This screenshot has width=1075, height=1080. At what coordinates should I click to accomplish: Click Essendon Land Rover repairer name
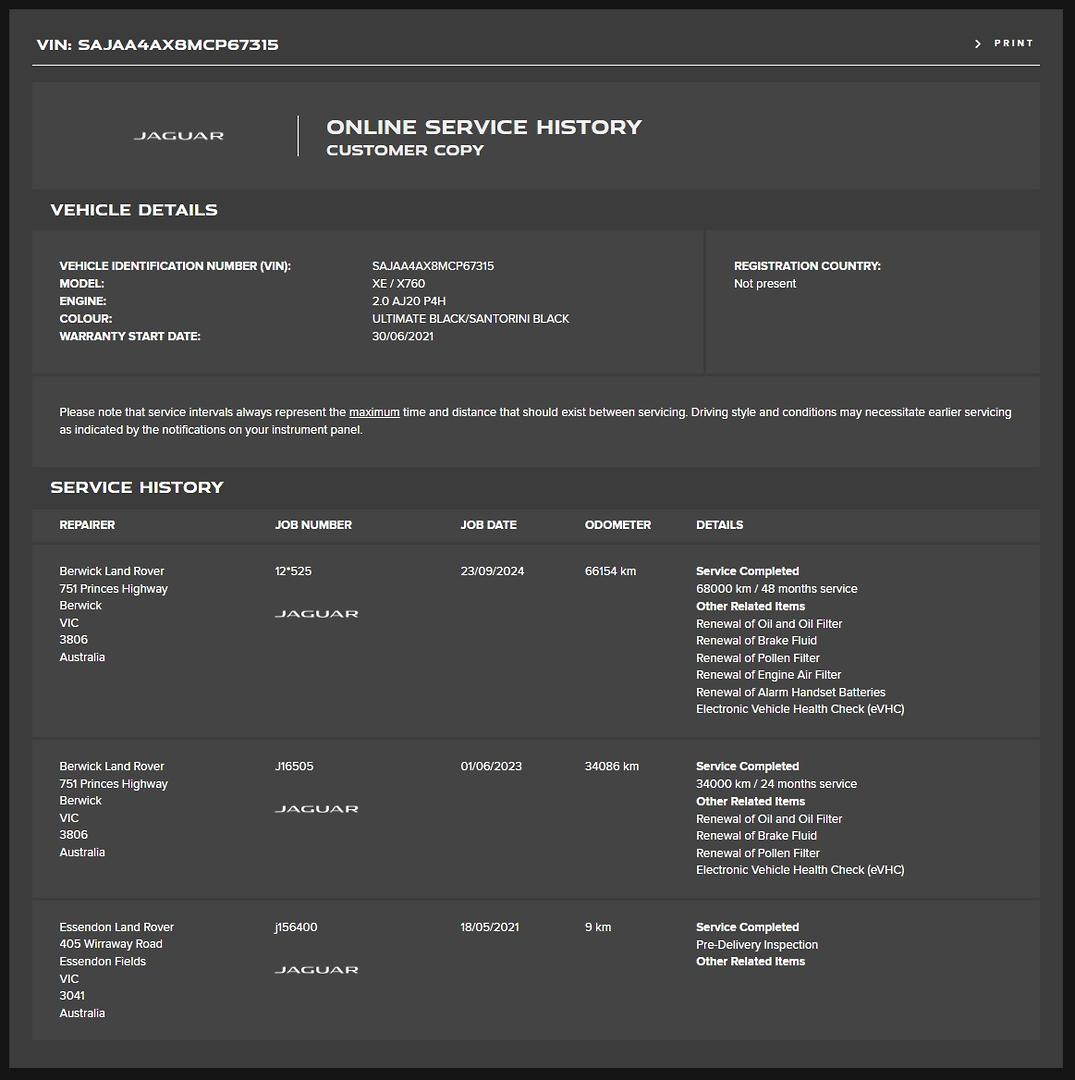[116, 927]
